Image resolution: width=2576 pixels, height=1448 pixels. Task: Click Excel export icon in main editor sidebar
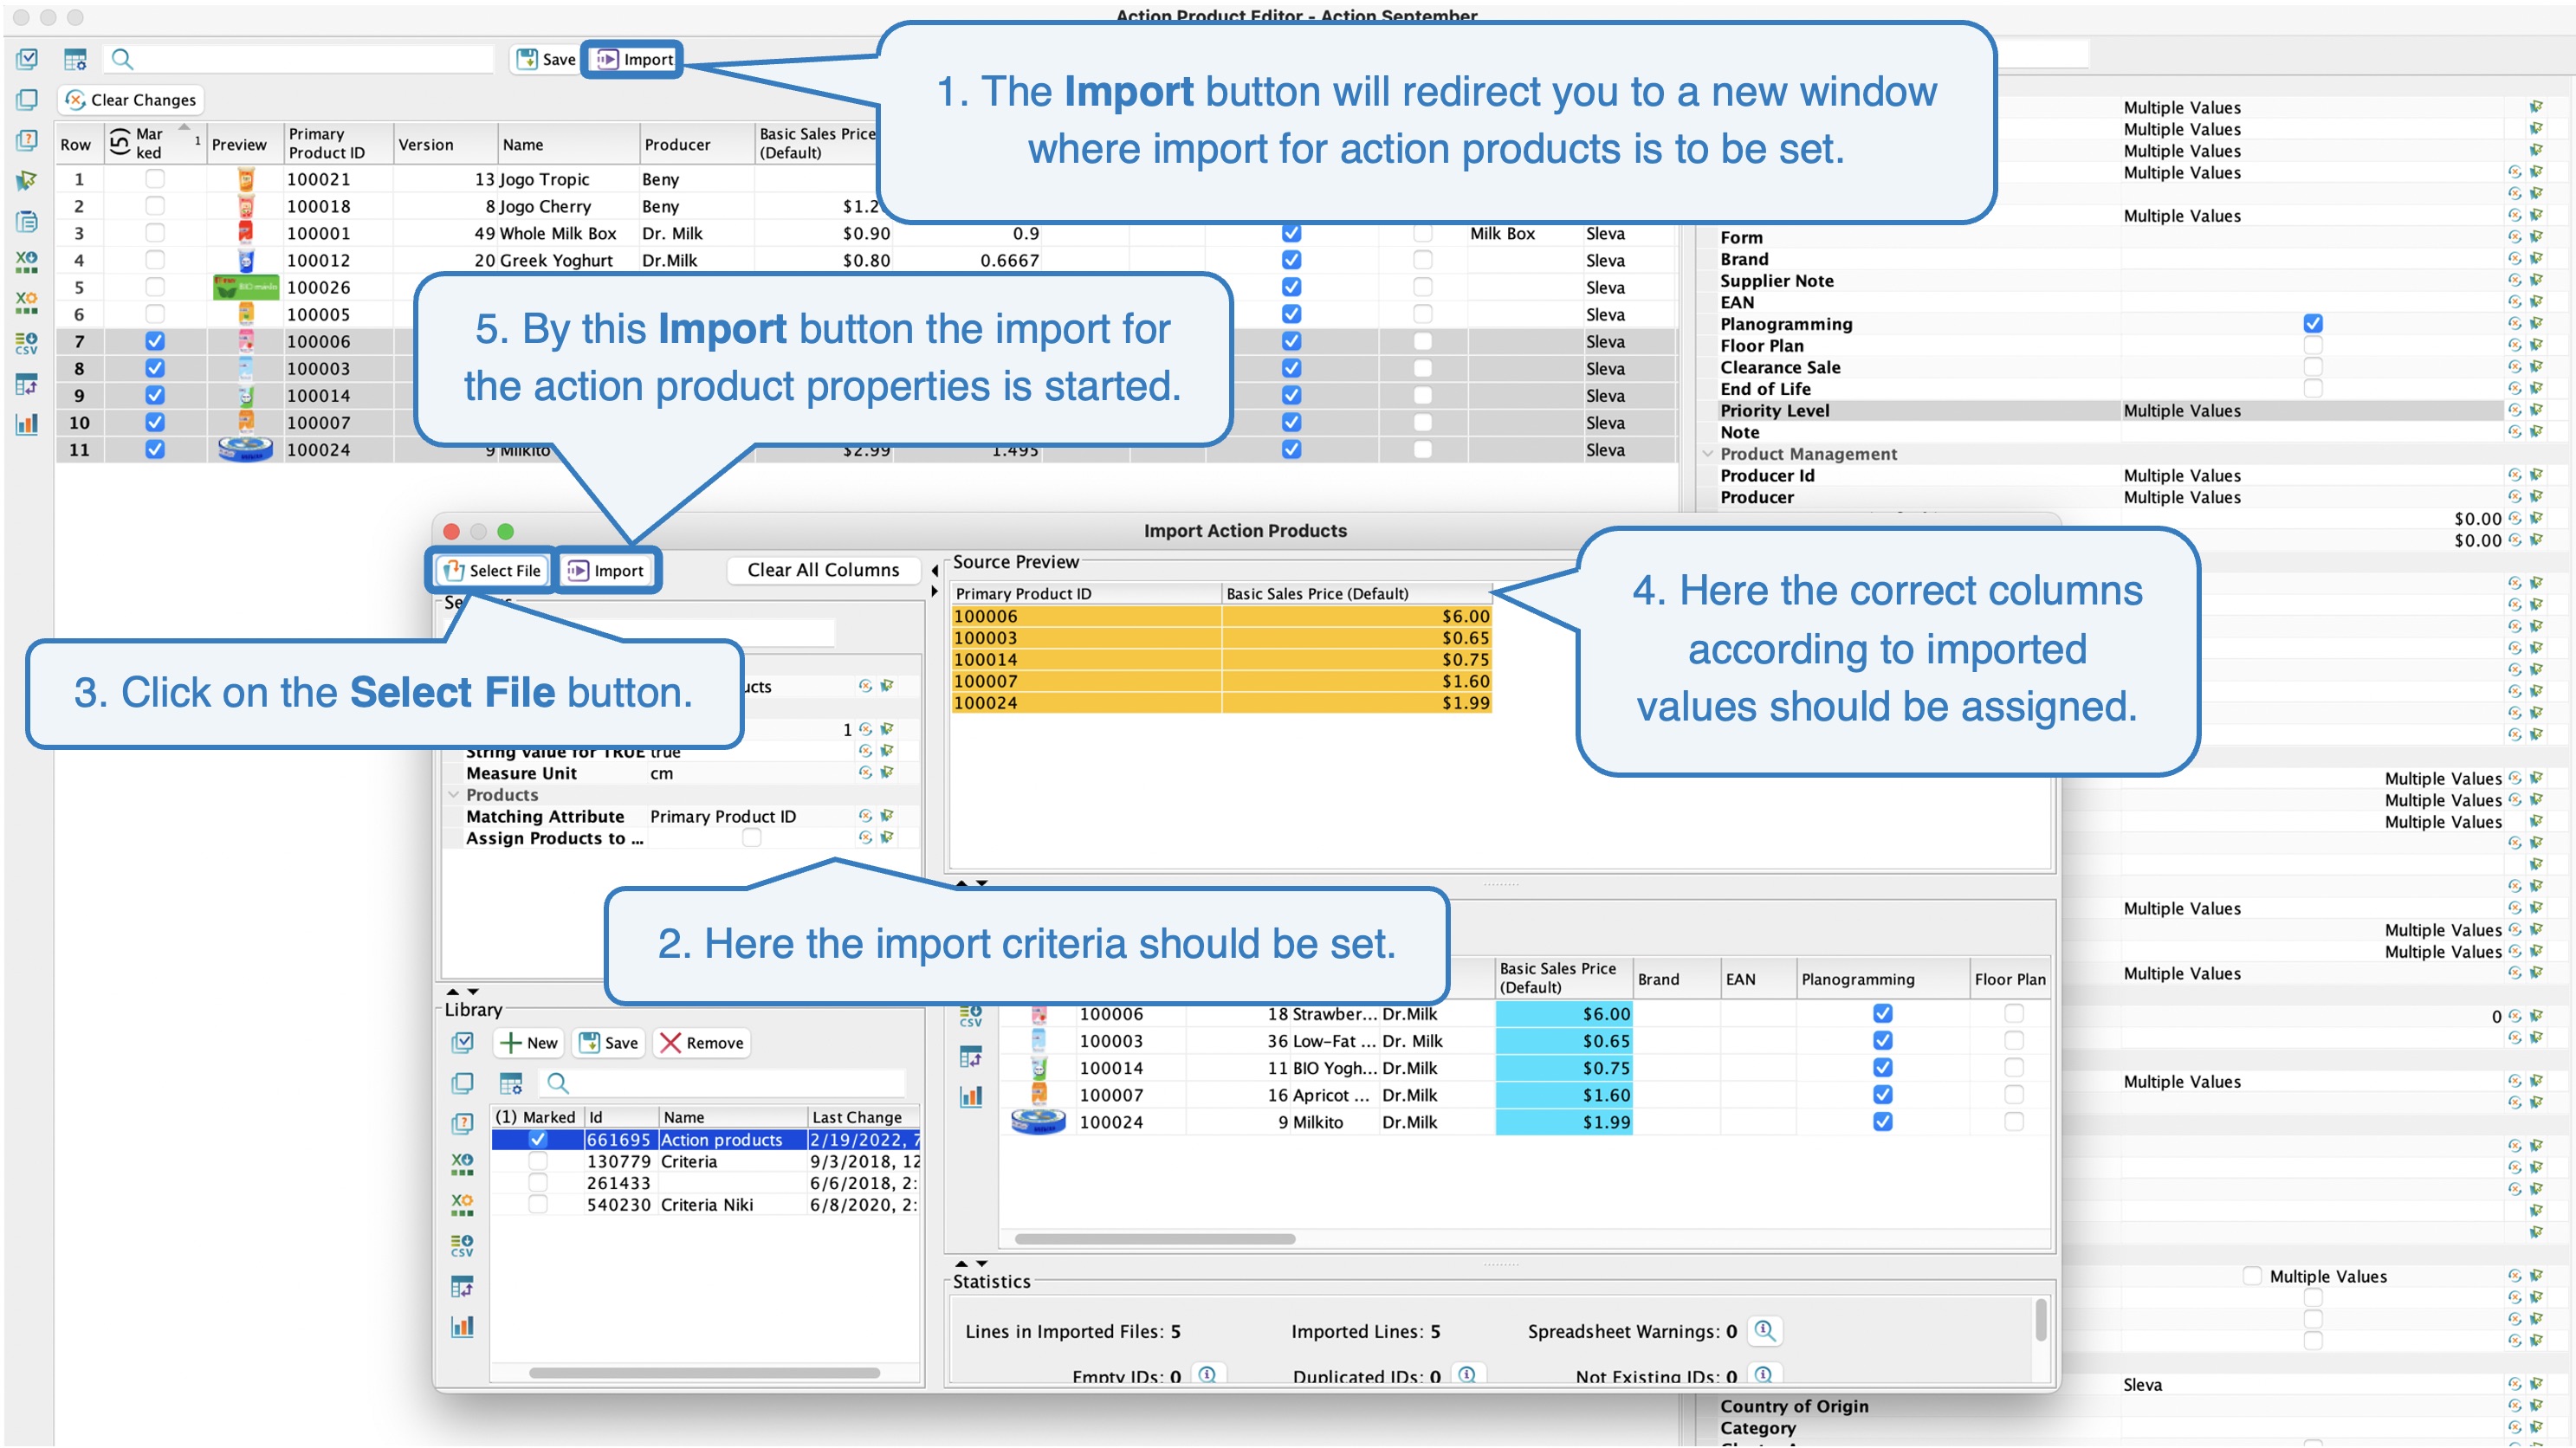point(27,262)
